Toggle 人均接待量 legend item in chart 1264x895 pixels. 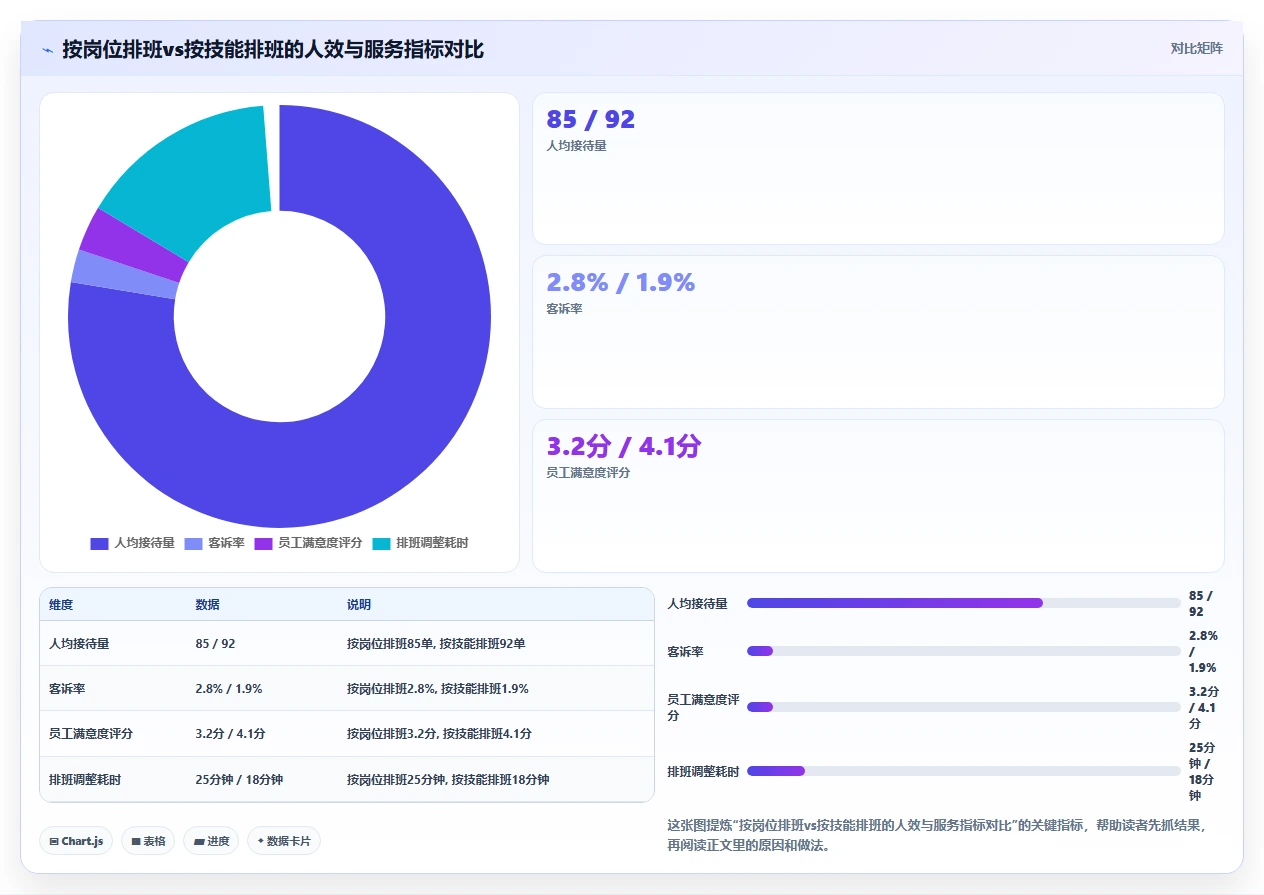coord(132,543)
